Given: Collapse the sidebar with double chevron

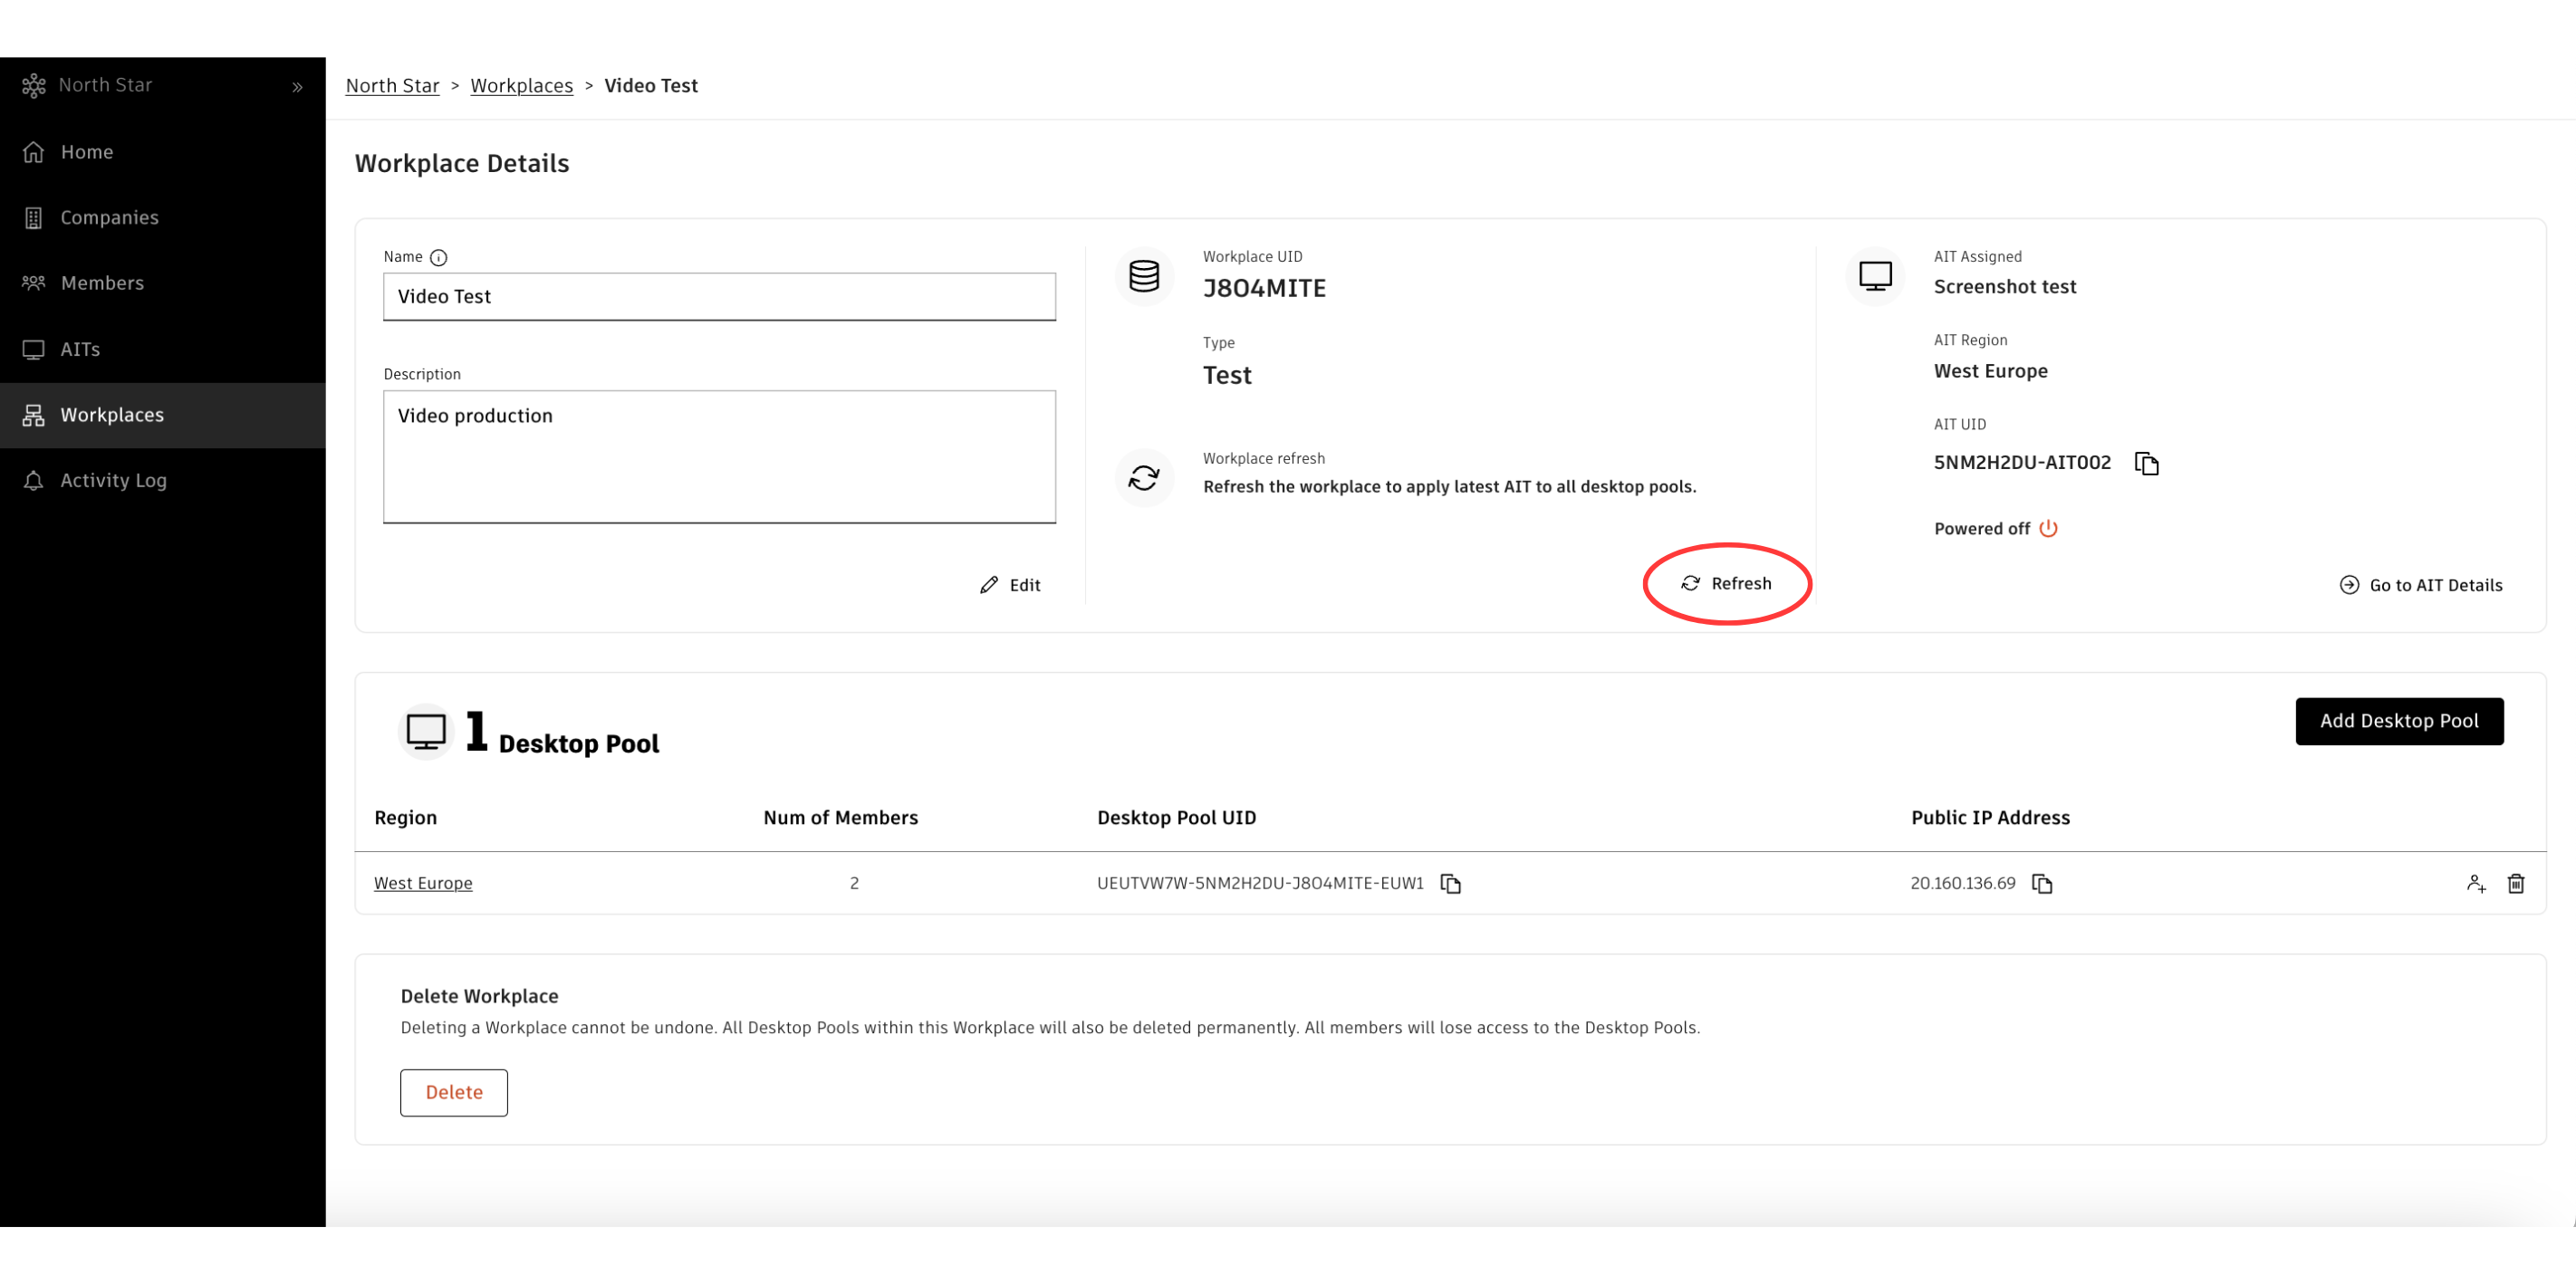Looking at the screenshot, I should (297, 87).
